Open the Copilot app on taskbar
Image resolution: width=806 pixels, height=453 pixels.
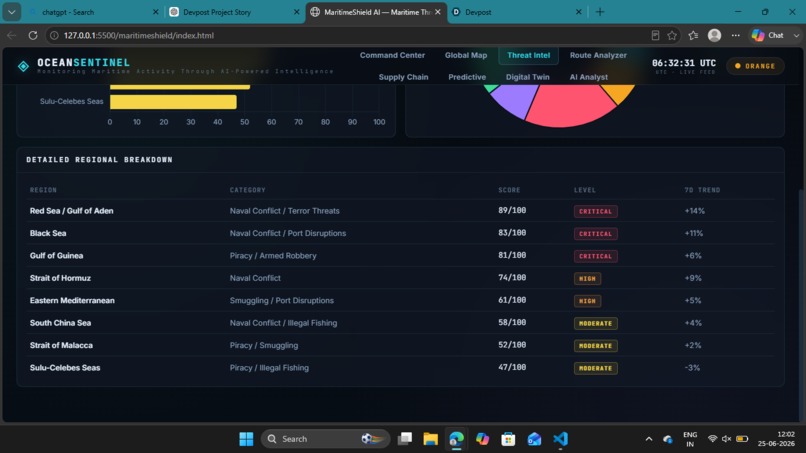482,439
